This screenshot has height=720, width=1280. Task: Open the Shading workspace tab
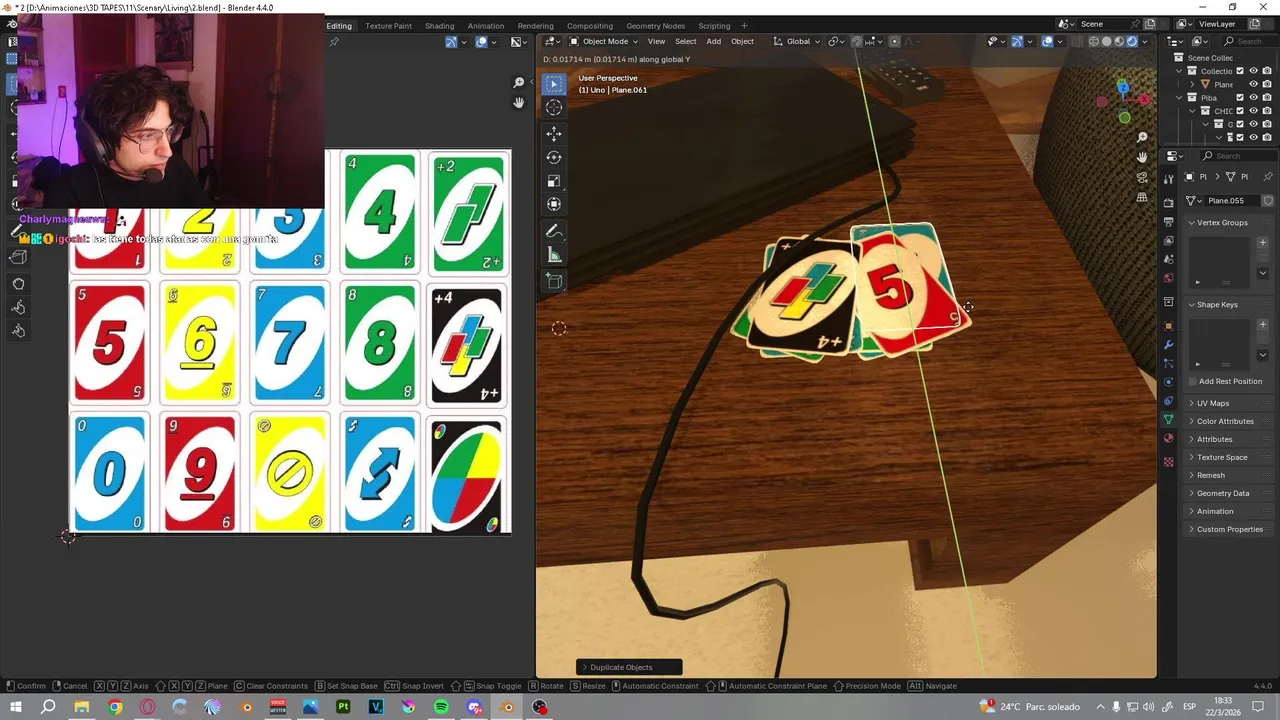tap(439, 26)
